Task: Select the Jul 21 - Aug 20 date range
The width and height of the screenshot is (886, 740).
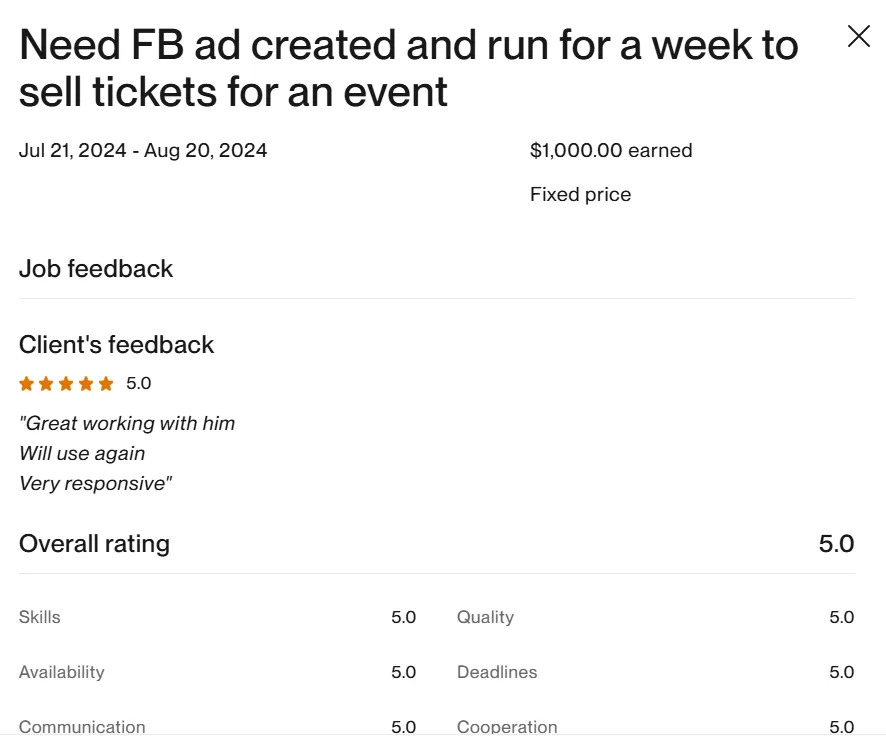Action: coord(143,150)
